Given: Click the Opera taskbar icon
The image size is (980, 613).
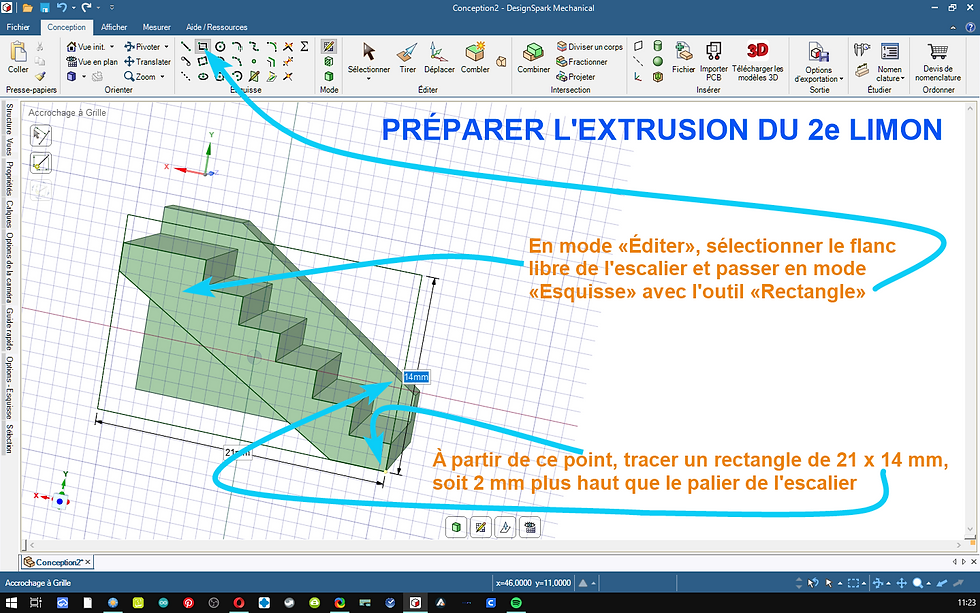Looking at the screenshot, I should 239,603.
